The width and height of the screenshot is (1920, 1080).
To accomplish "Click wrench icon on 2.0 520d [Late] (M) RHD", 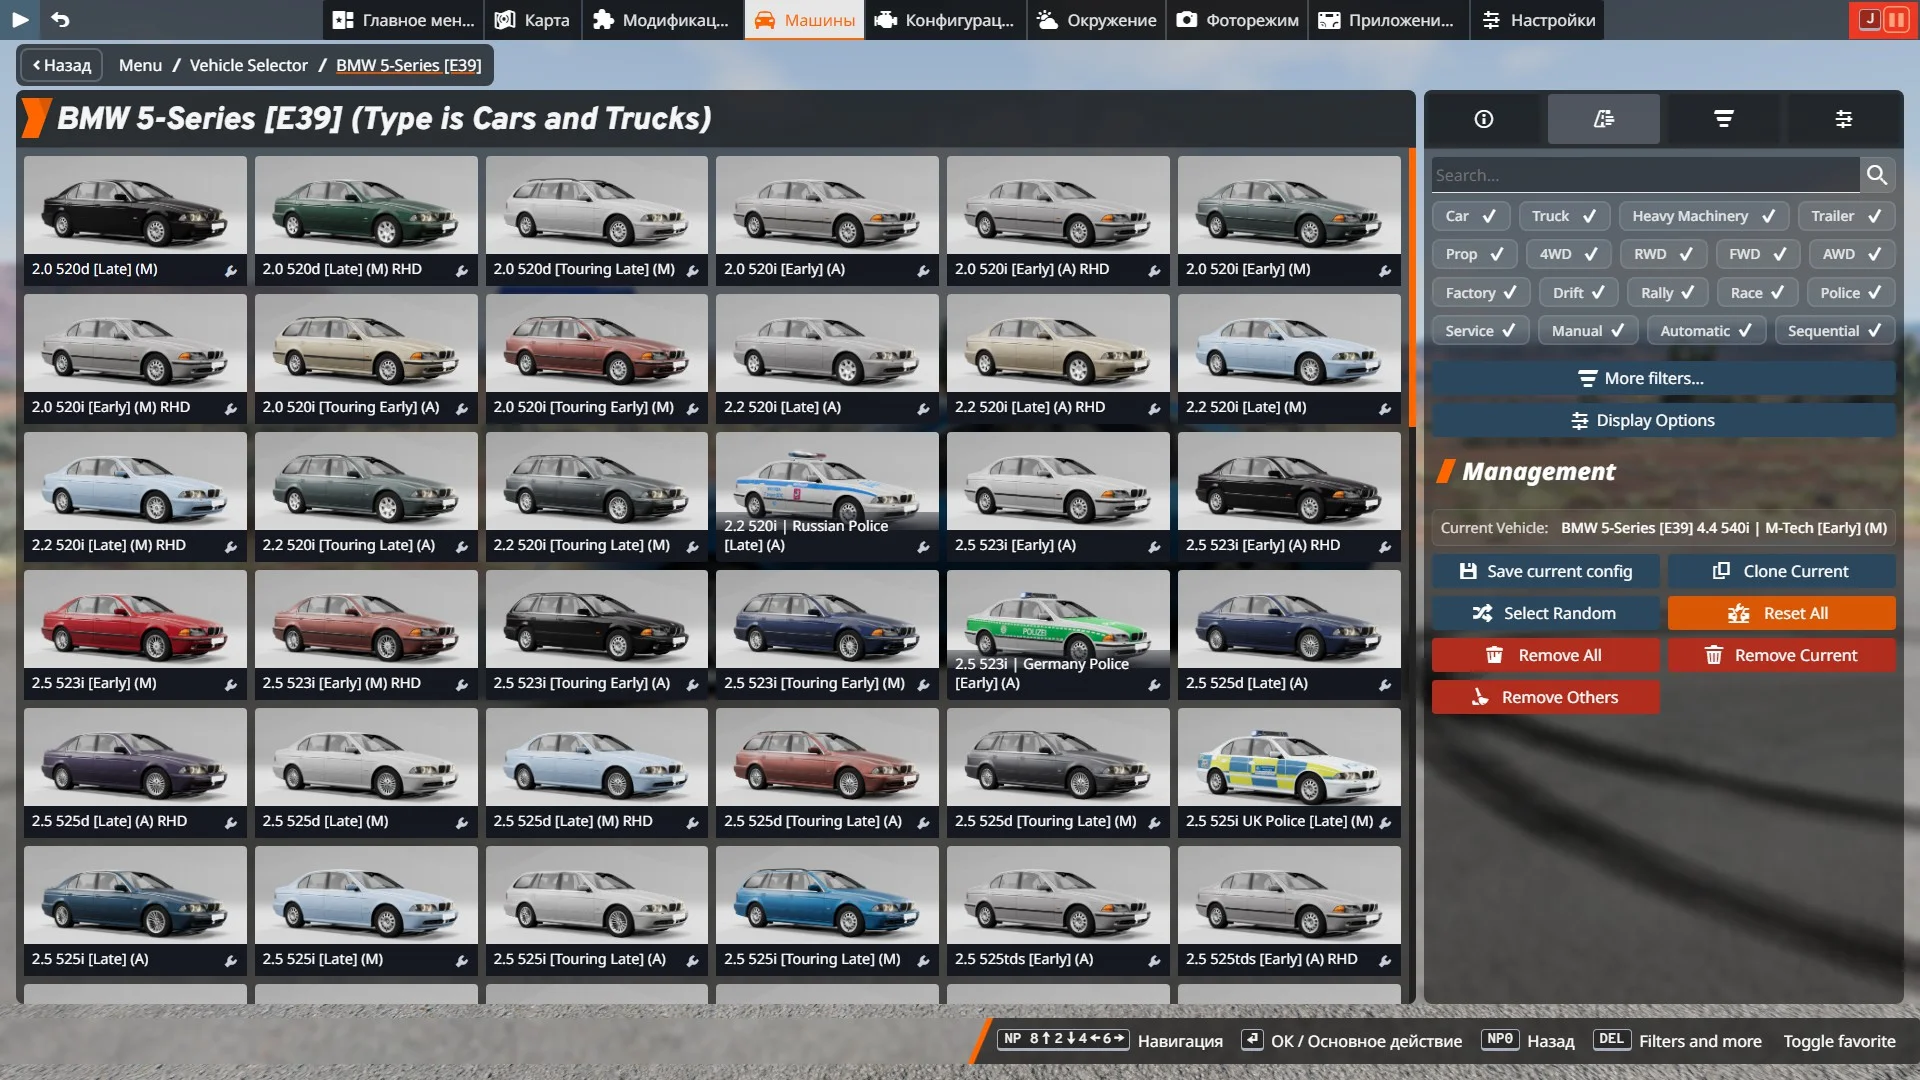I will tap(462, 271).
